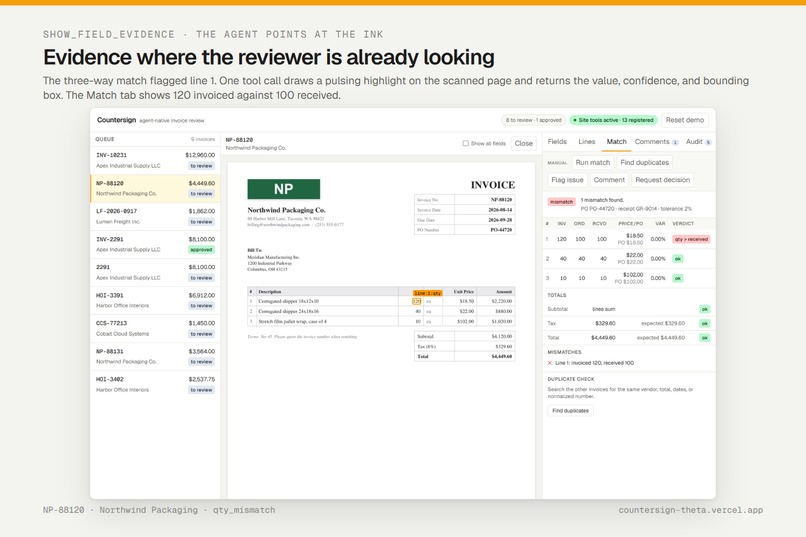Open HOI-3391 Harbor Office Interiors invoice
Screen dimensions: 806x537
pos(155,300)
